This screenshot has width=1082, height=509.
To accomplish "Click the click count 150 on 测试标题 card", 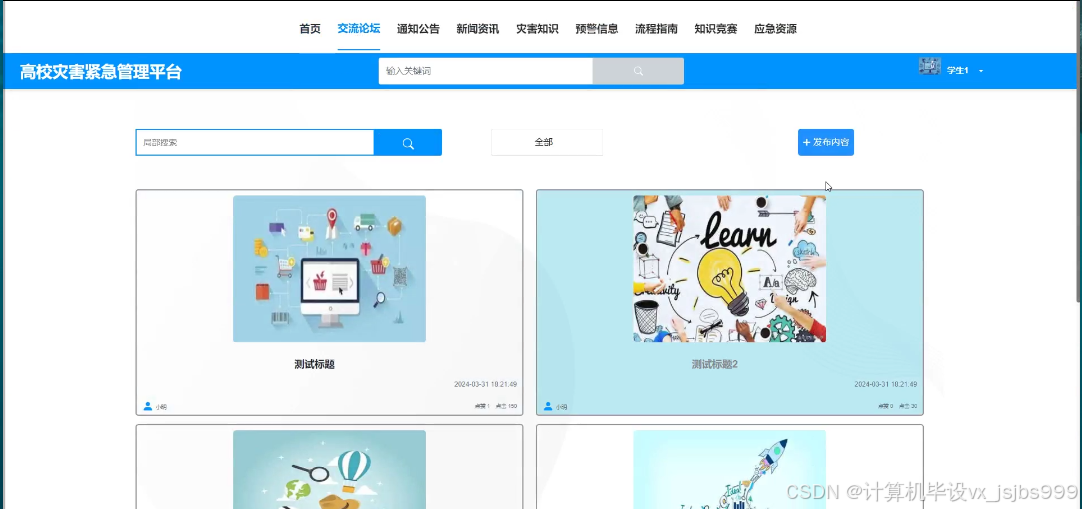I will 506,407.
